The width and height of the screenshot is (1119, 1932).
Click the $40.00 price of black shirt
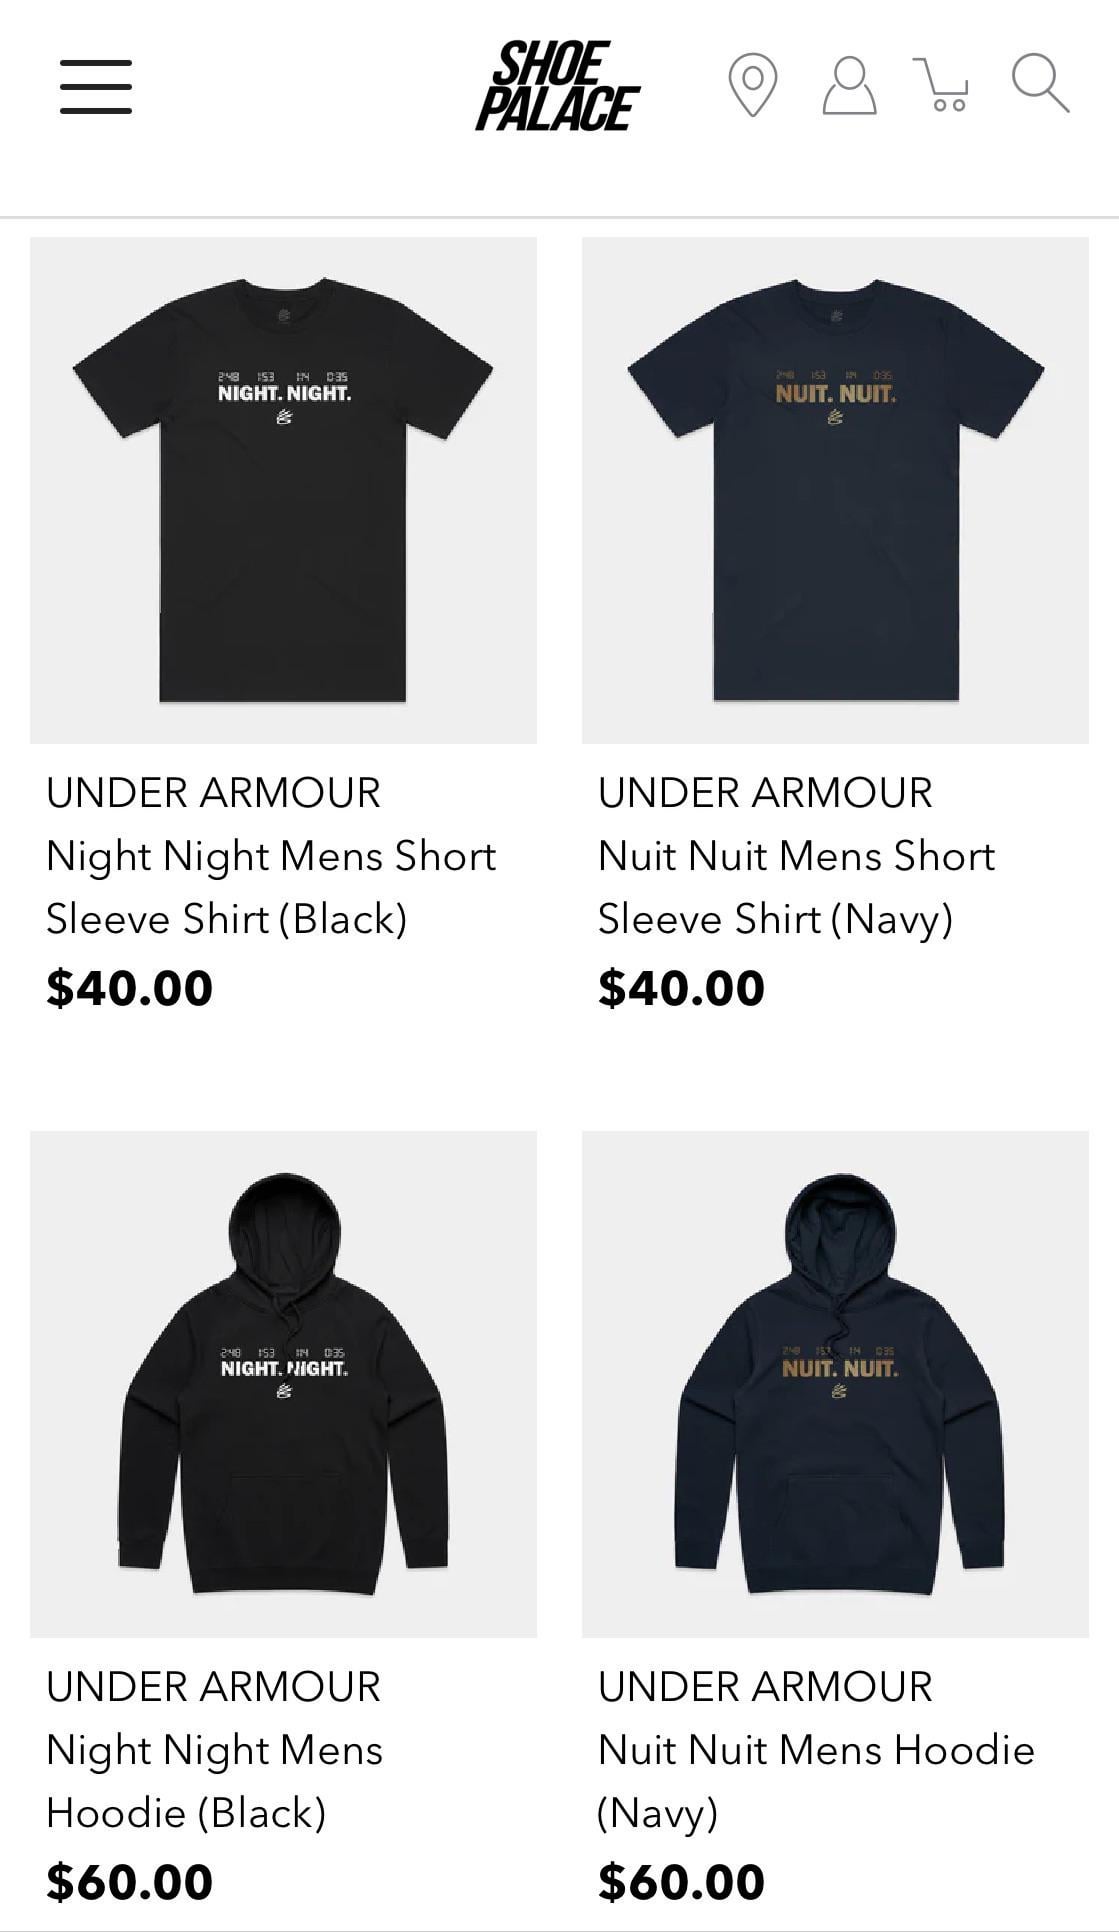click(x=130, y=988)
